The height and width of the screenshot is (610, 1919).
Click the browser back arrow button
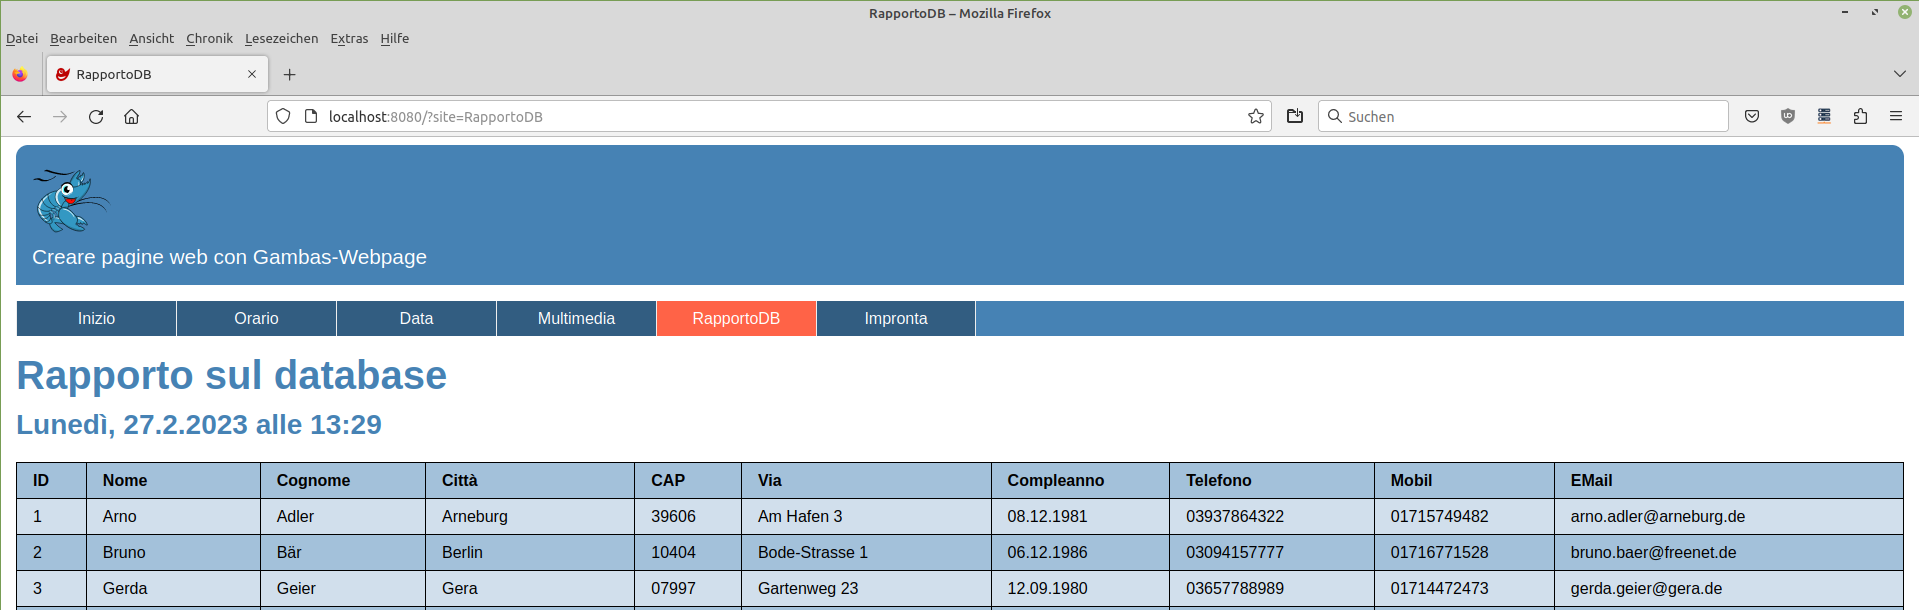point(24,117)
